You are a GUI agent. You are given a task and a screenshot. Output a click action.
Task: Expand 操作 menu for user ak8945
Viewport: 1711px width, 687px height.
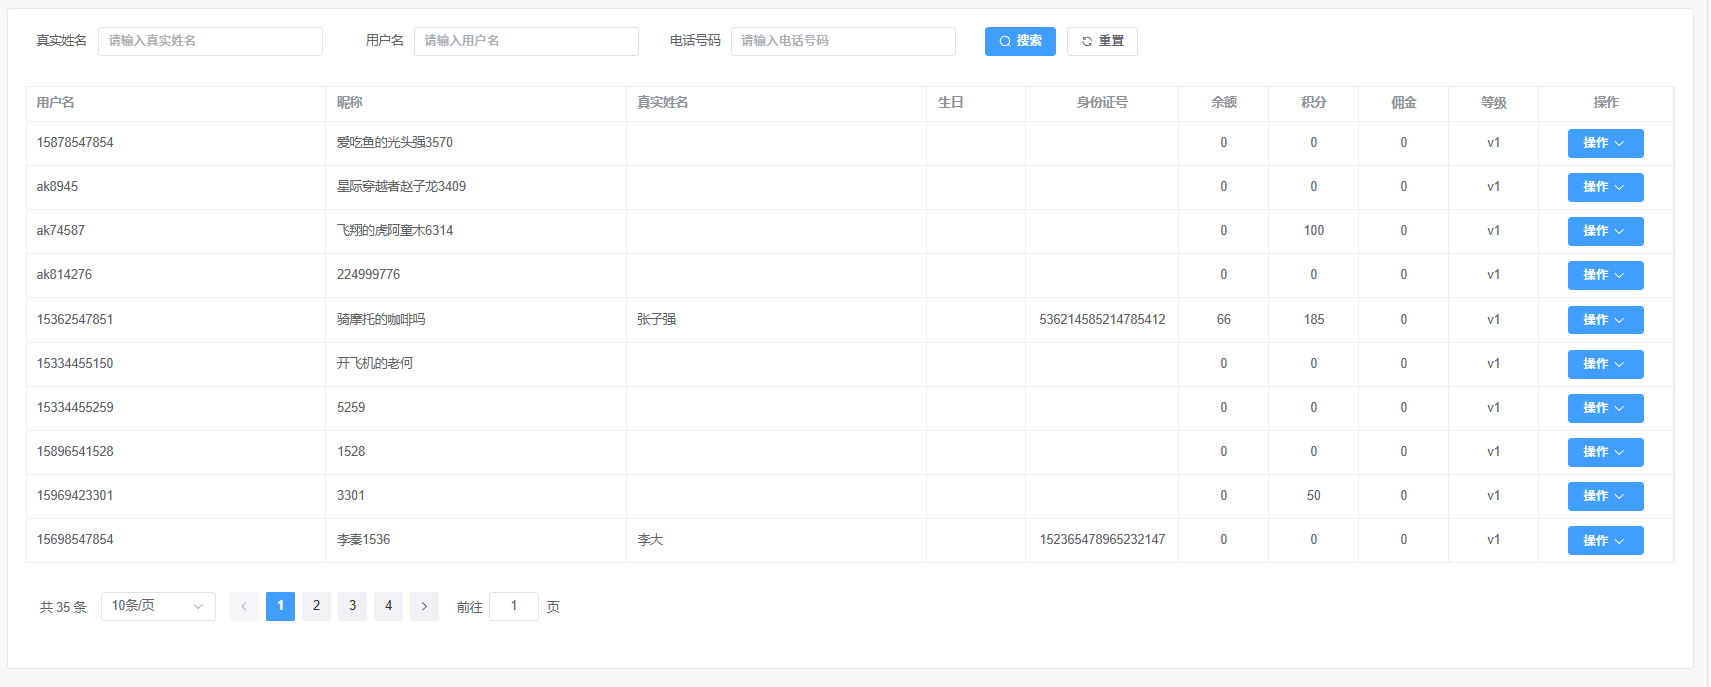1604,187
